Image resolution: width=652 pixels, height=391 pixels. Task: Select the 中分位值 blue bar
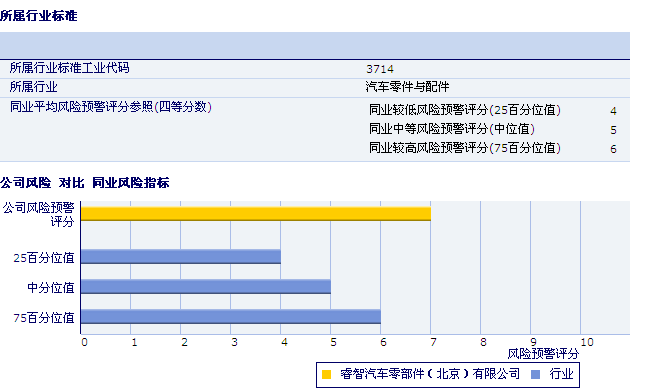tap(206, 287)
